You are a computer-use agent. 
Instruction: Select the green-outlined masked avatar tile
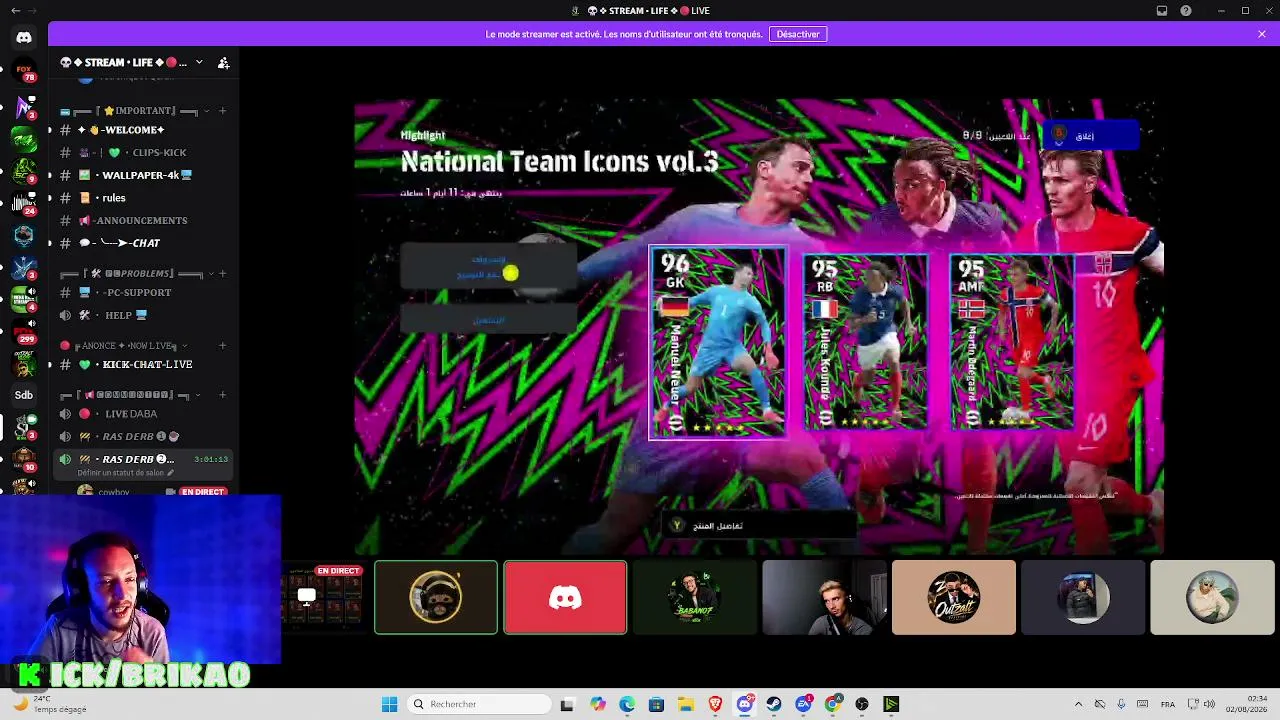click(x=436, y=597)
